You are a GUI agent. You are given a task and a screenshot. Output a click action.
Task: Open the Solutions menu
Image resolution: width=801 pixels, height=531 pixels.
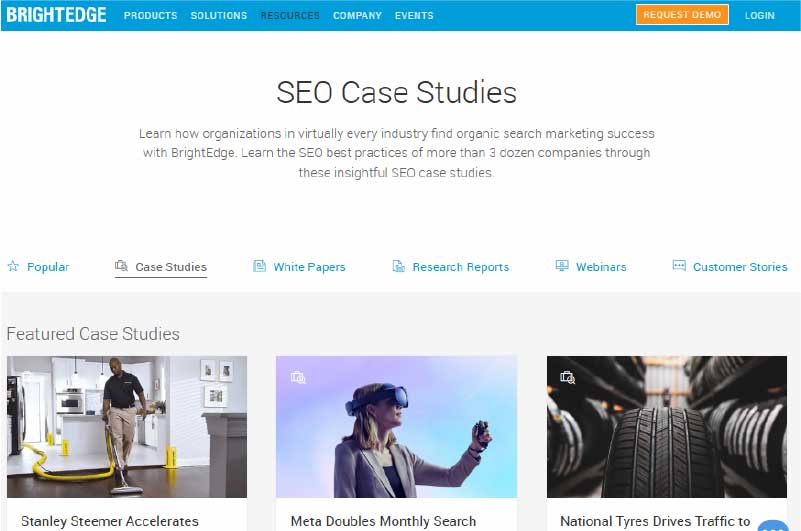point(219,15)
